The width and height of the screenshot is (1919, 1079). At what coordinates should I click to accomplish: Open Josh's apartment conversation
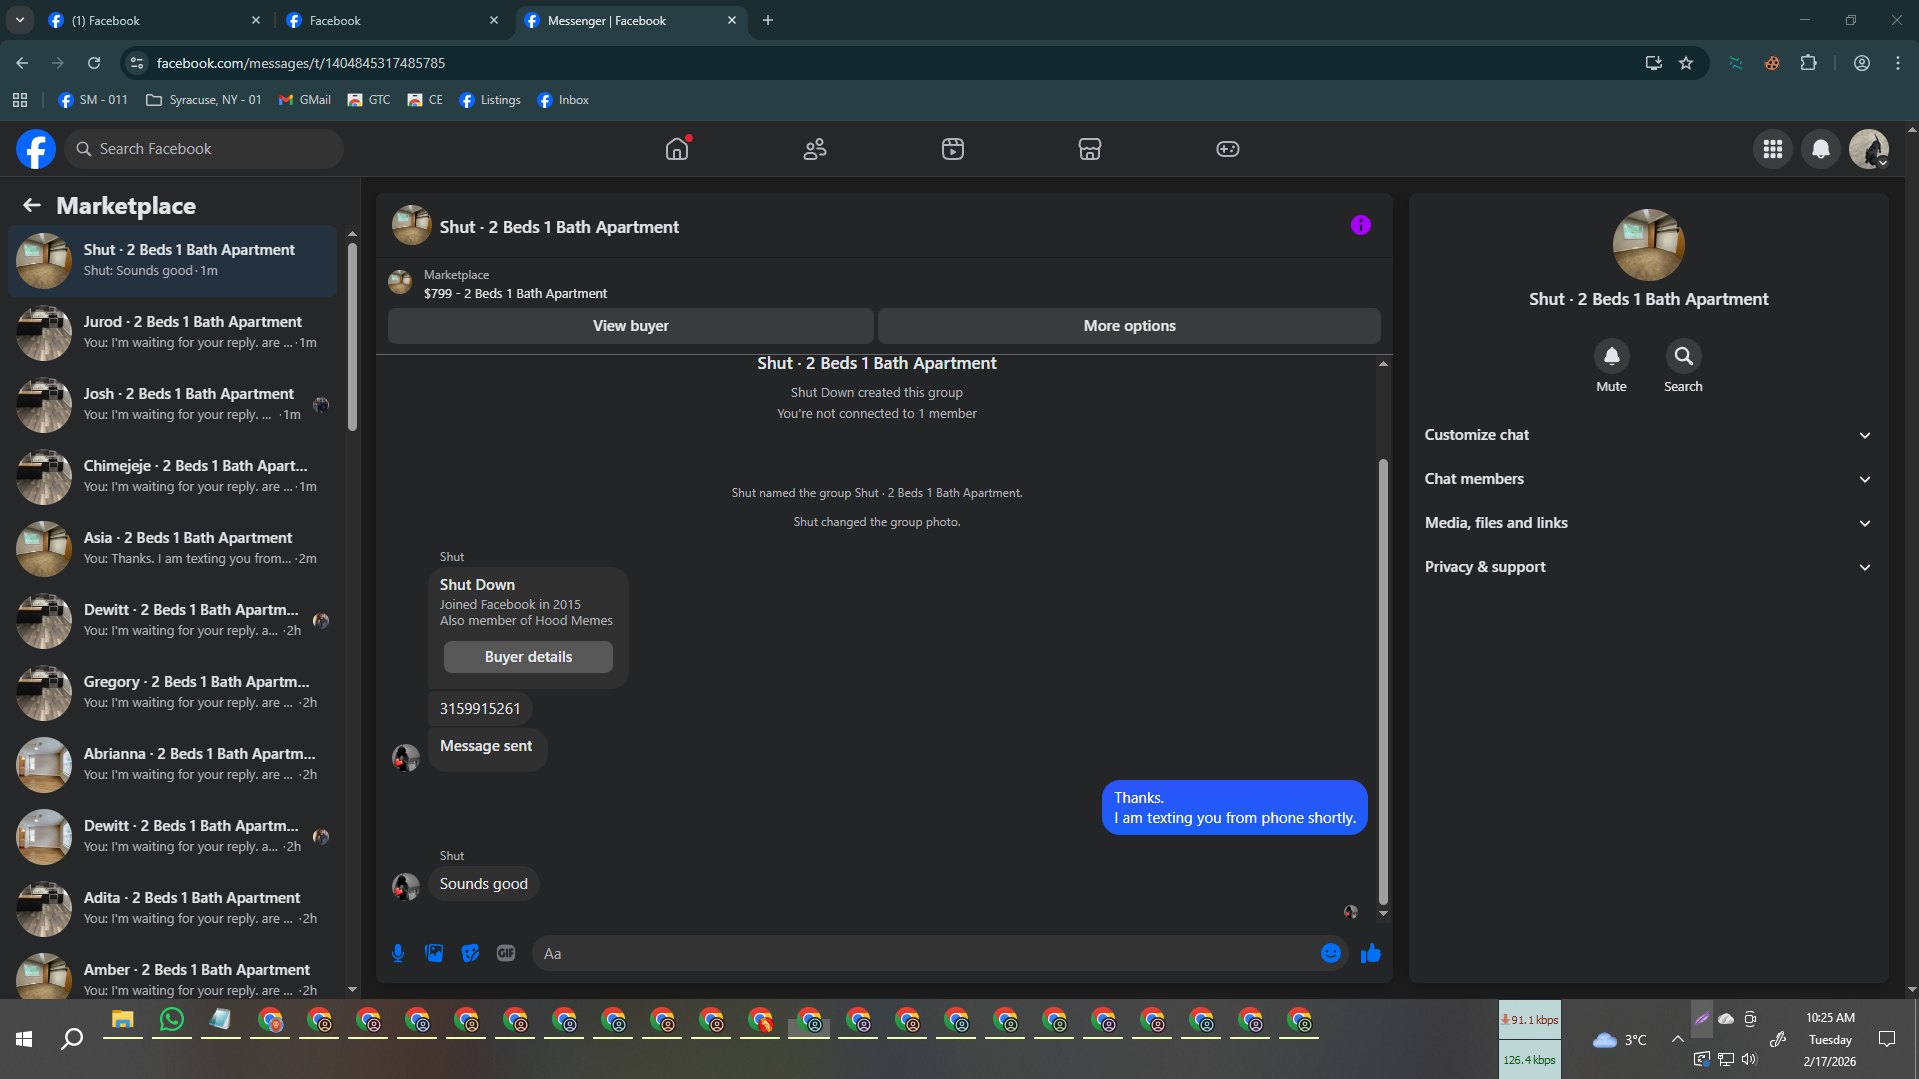click(173, 404)
